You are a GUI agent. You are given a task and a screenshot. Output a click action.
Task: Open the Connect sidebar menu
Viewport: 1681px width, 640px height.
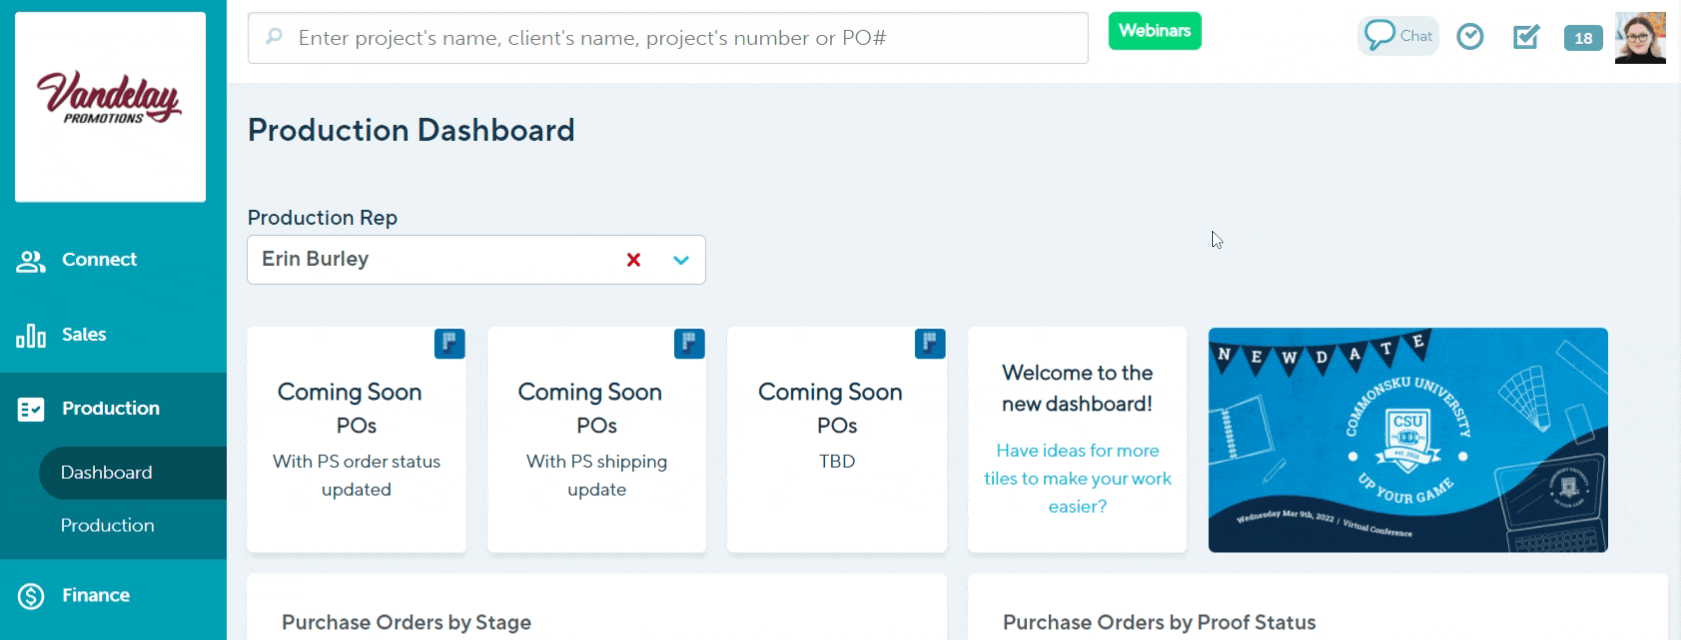[x=99, y=260]
